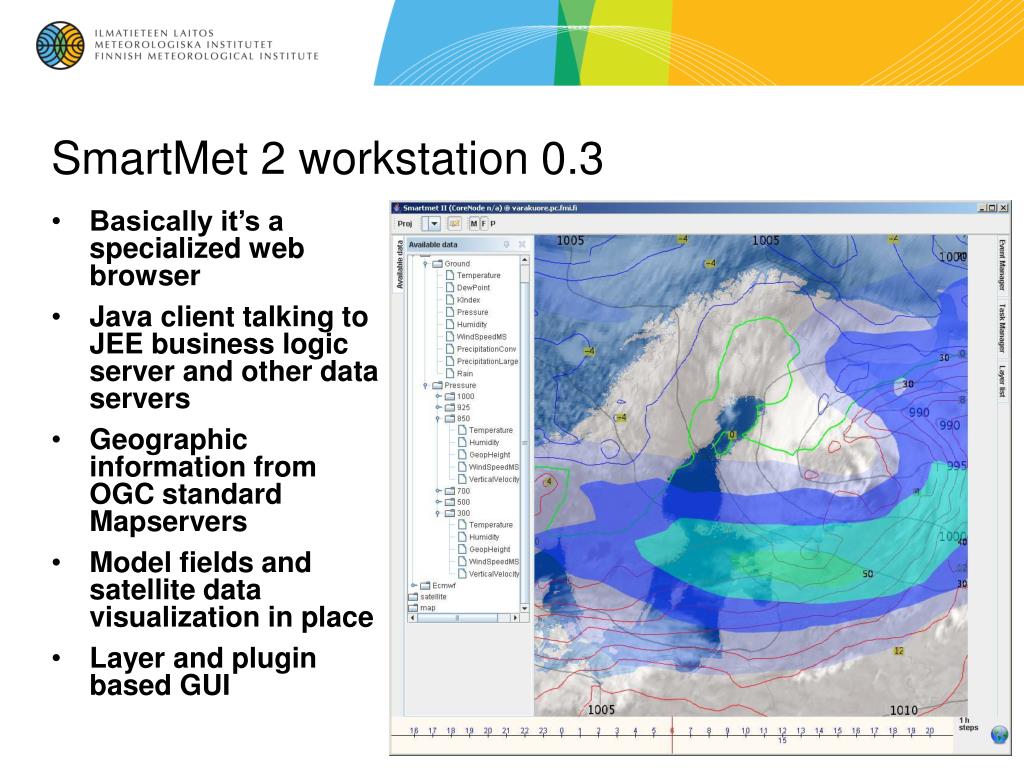This screenshot has height=768, width=1024.
Task: Select Temperature under 300 folder
Action: click(x=485, y=525)
